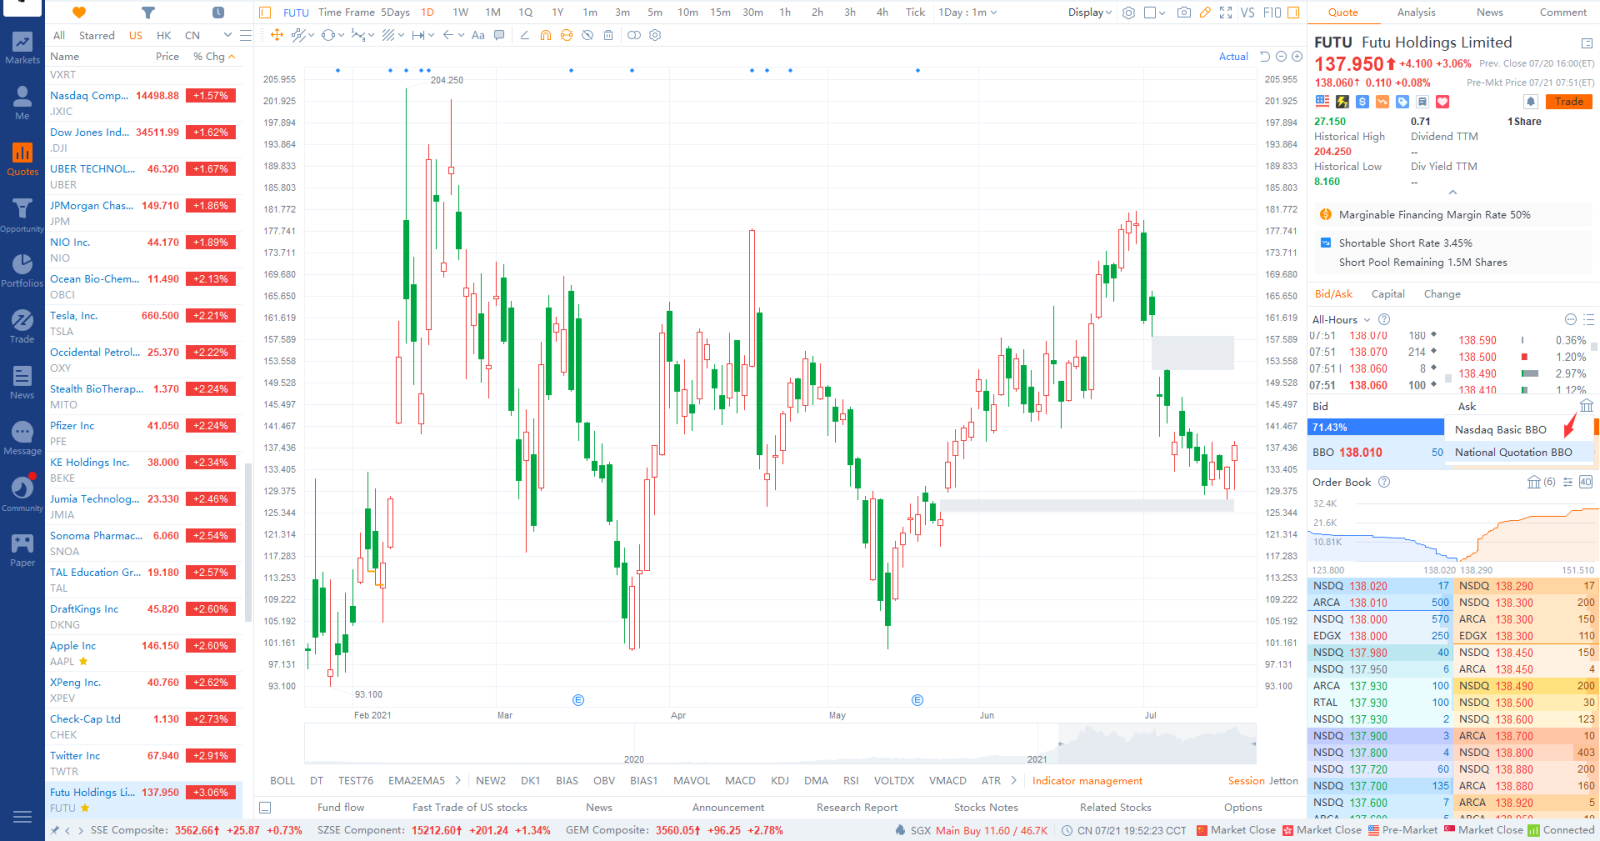The height and width of the screenshot is (841, 1600).
Task: Click the chart zoom-in plus icon
Action: pos(1297,57)
